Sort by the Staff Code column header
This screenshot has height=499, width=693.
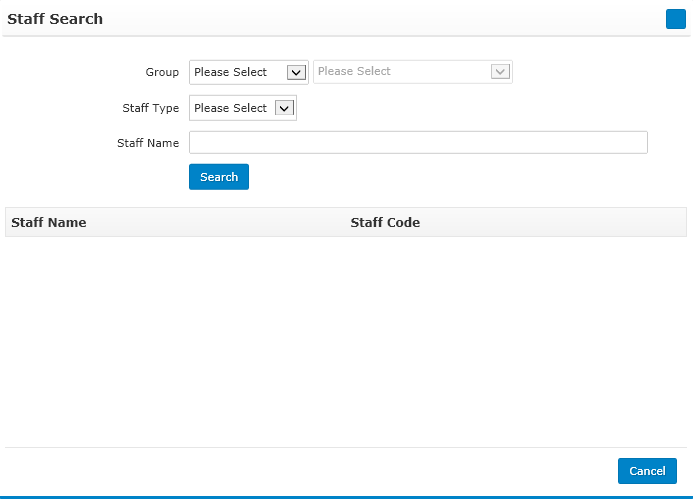(x=385, y=222)
